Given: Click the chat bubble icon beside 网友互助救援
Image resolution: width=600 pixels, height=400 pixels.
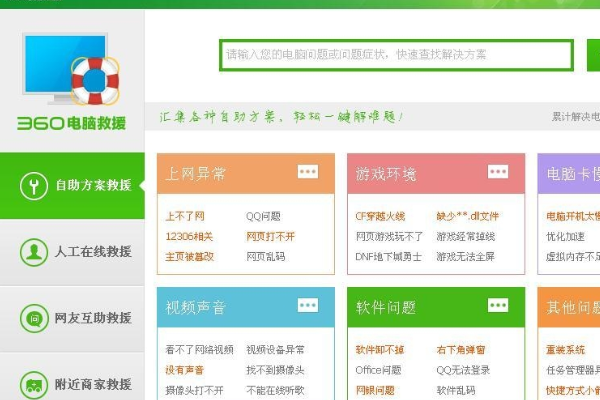Looking at the screenshot, I should click(34, 318).
